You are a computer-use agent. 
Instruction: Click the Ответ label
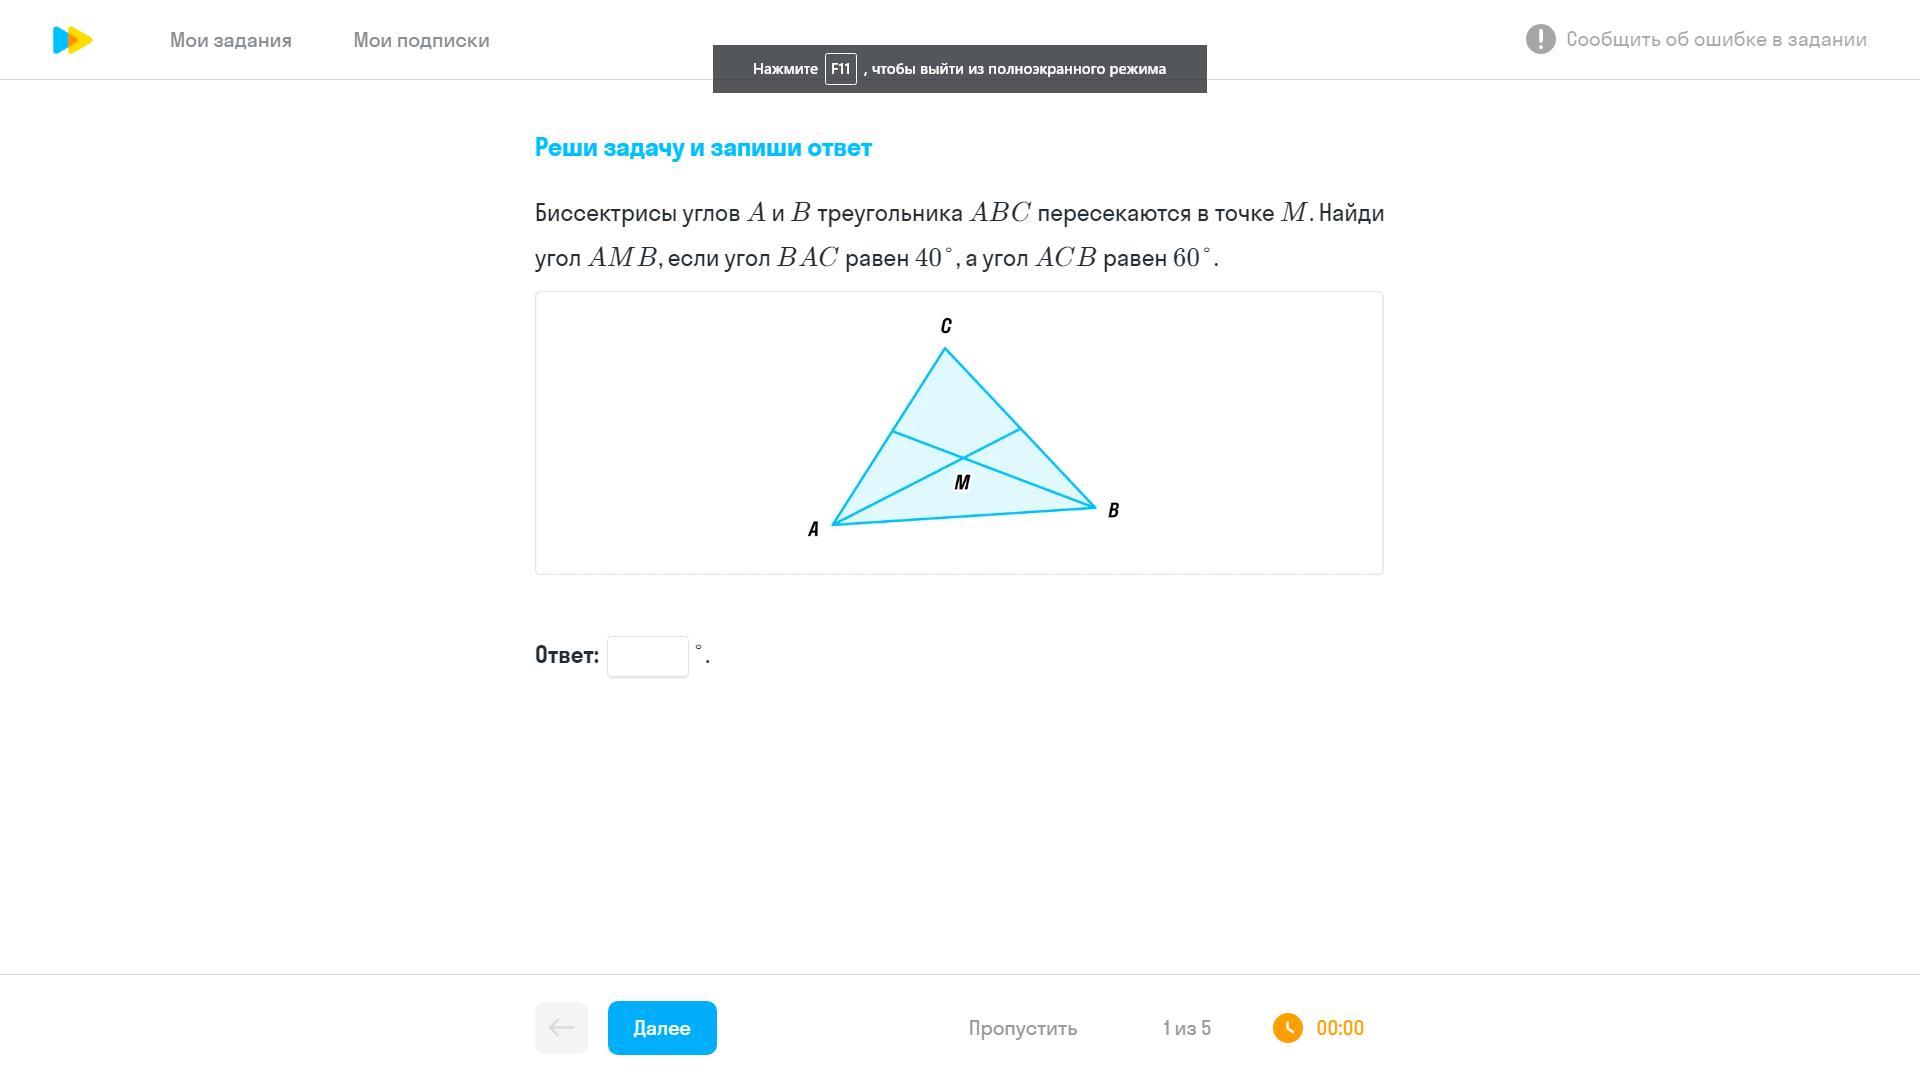tap(567, 655)
